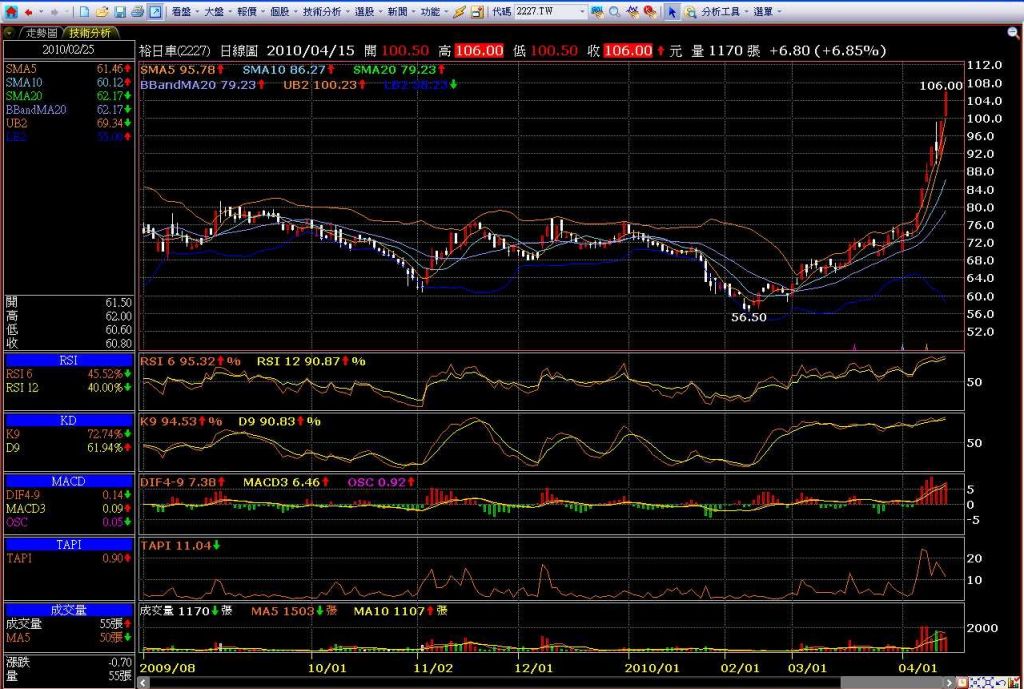The height and width of the screenshot is (689, 1024).
Task: Expand the stock code 2227.TW combo box
Action: click(x=582, y=12)
